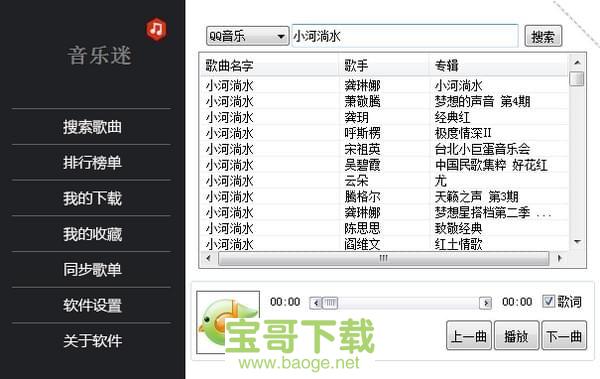600x379 pixels.
Task: Click the 下一曲 button
Action: (564, 336)
